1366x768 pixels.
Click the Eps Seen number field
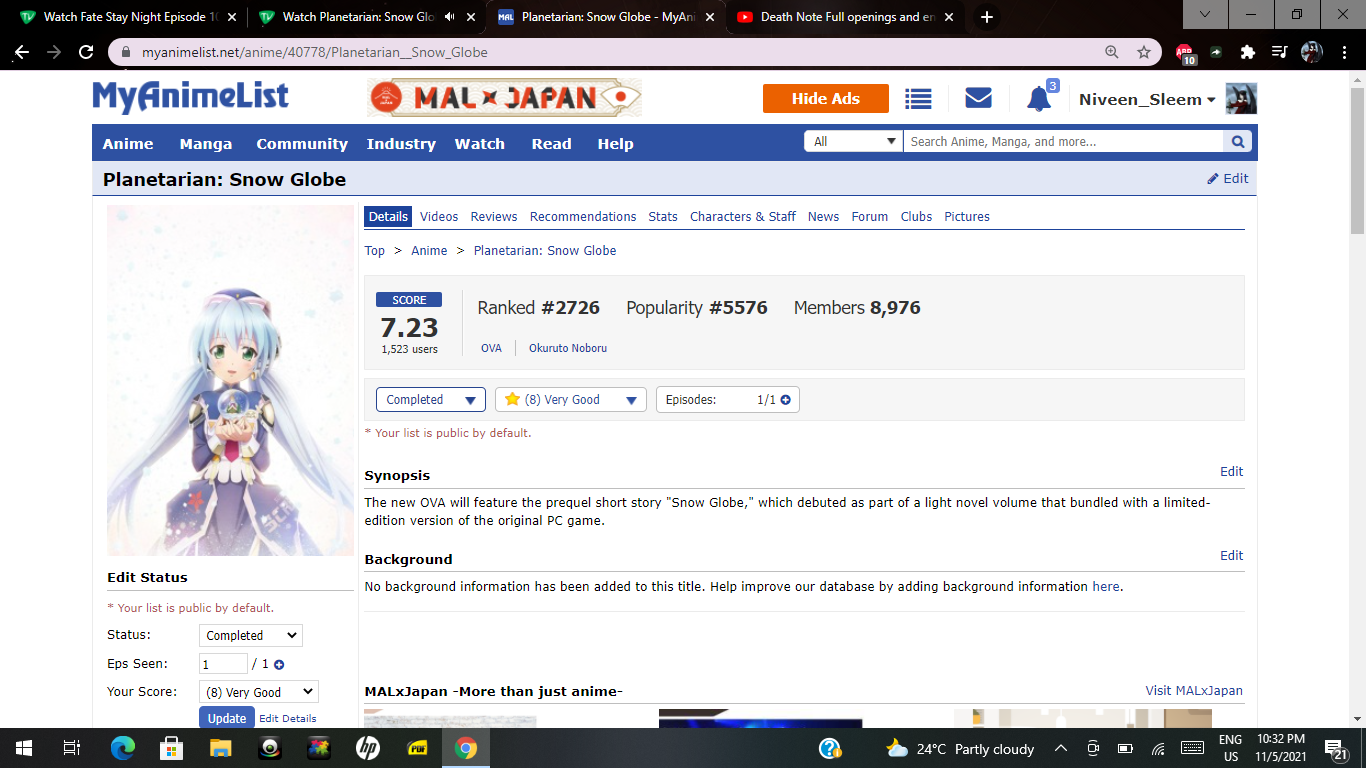pos(223,664)
